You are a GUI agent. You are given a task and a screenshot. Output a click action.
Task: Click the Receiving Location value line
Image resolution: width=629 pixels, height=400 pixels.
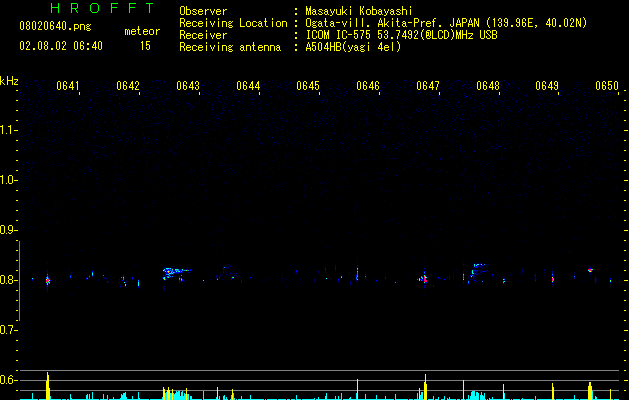coord(446,23)
